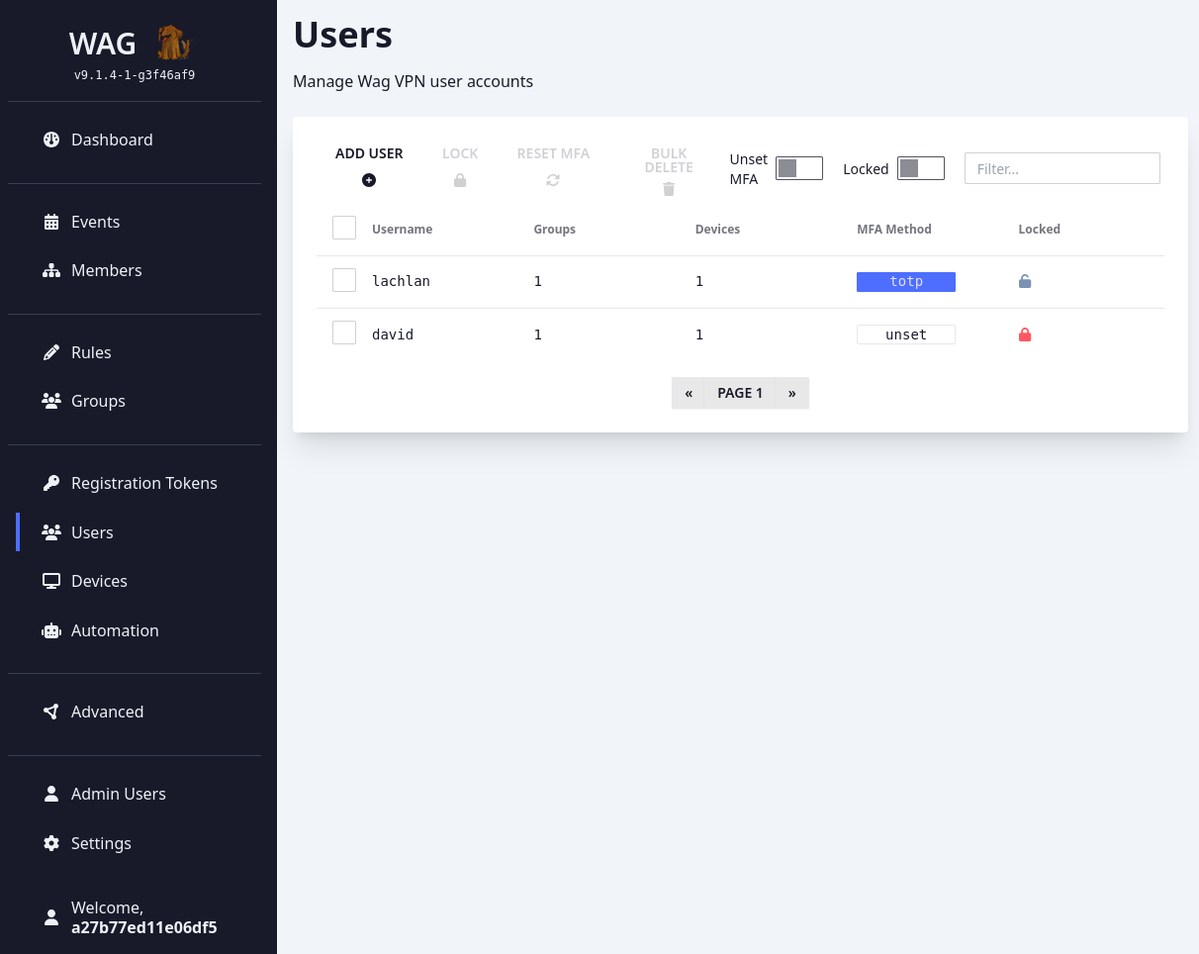Click the red lock icon for david

pos(1024,335)
